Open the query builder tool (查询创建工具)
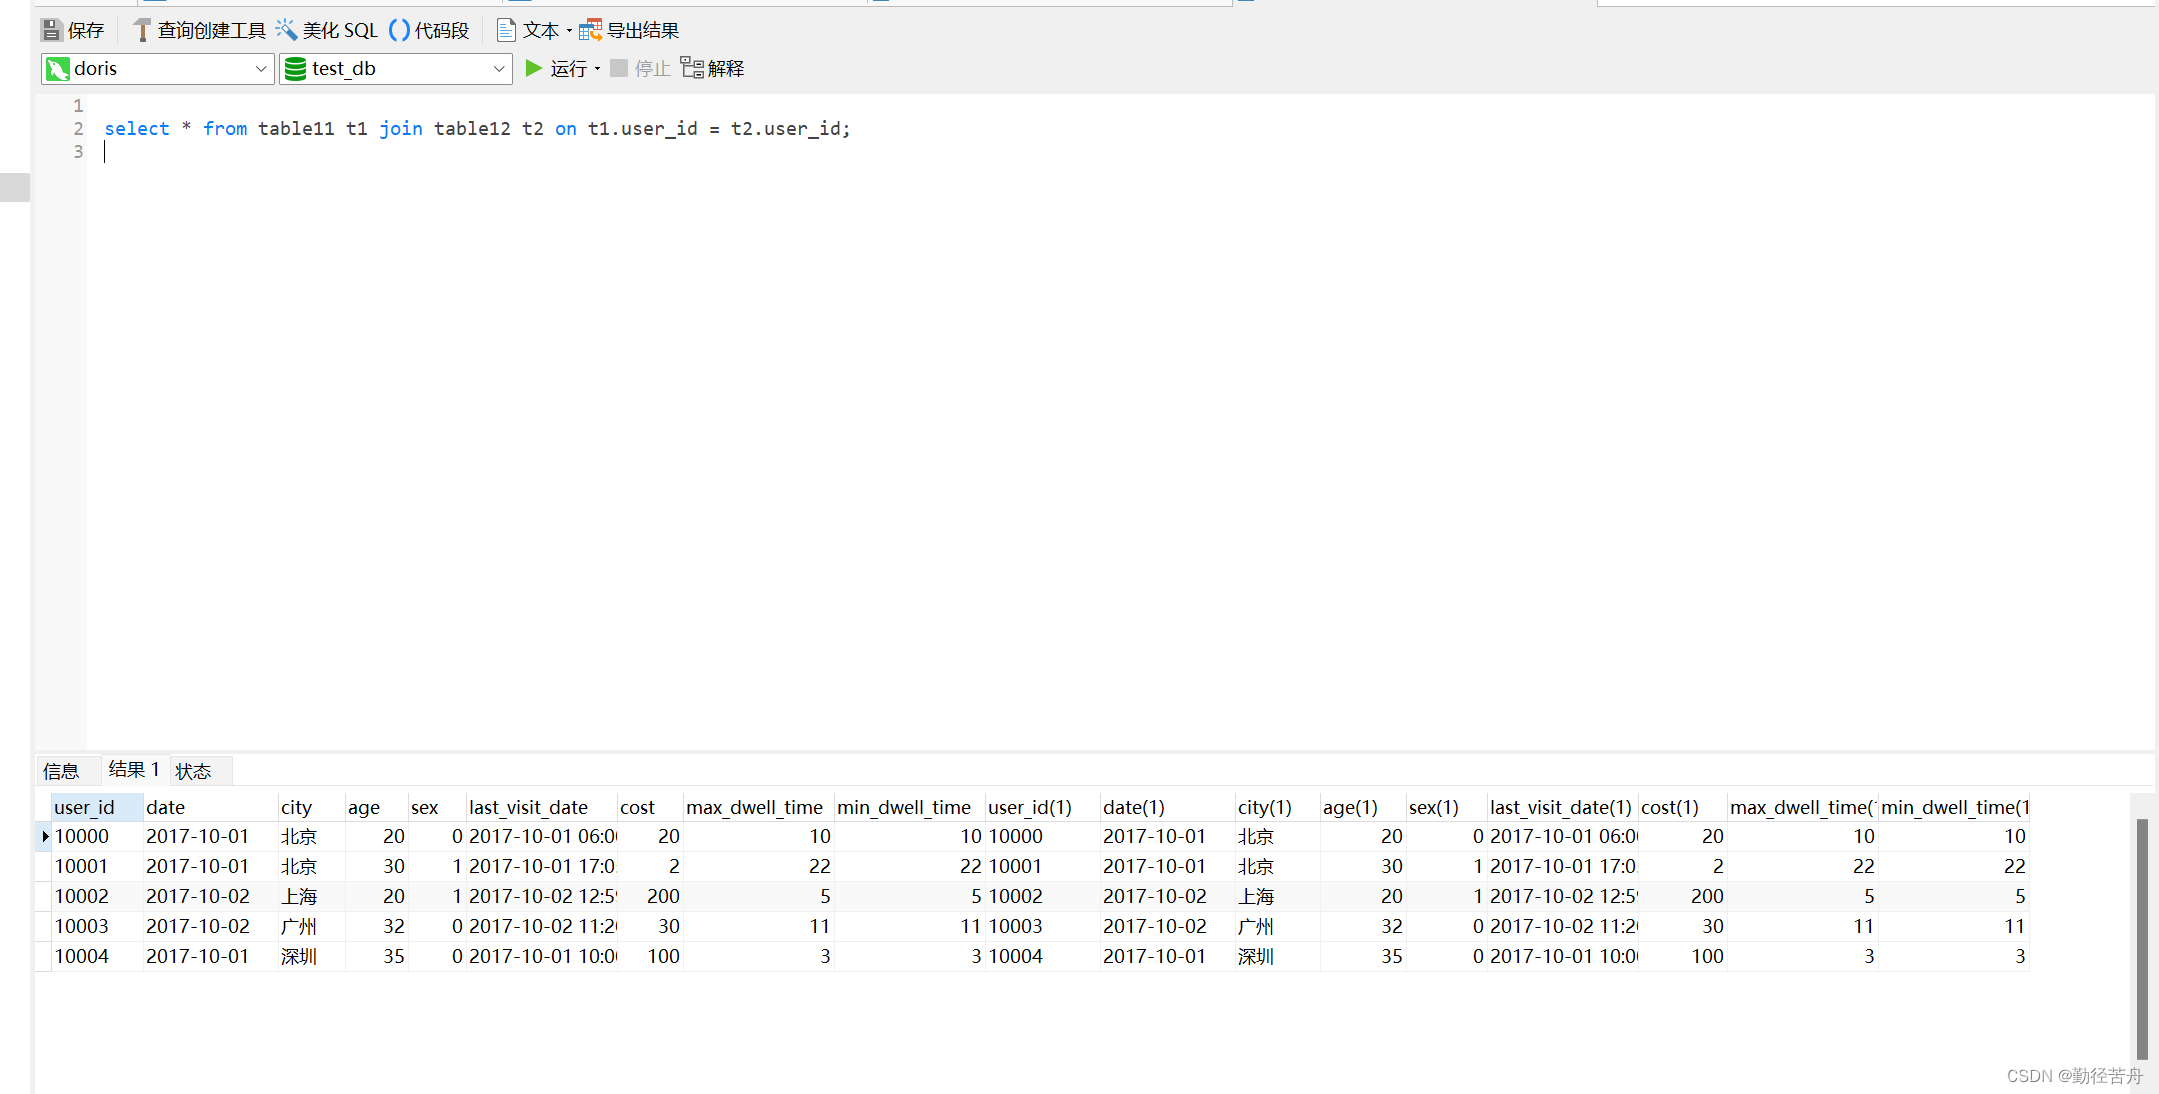Screen dimensions: 2159x1094 click(x=199, y=30)
